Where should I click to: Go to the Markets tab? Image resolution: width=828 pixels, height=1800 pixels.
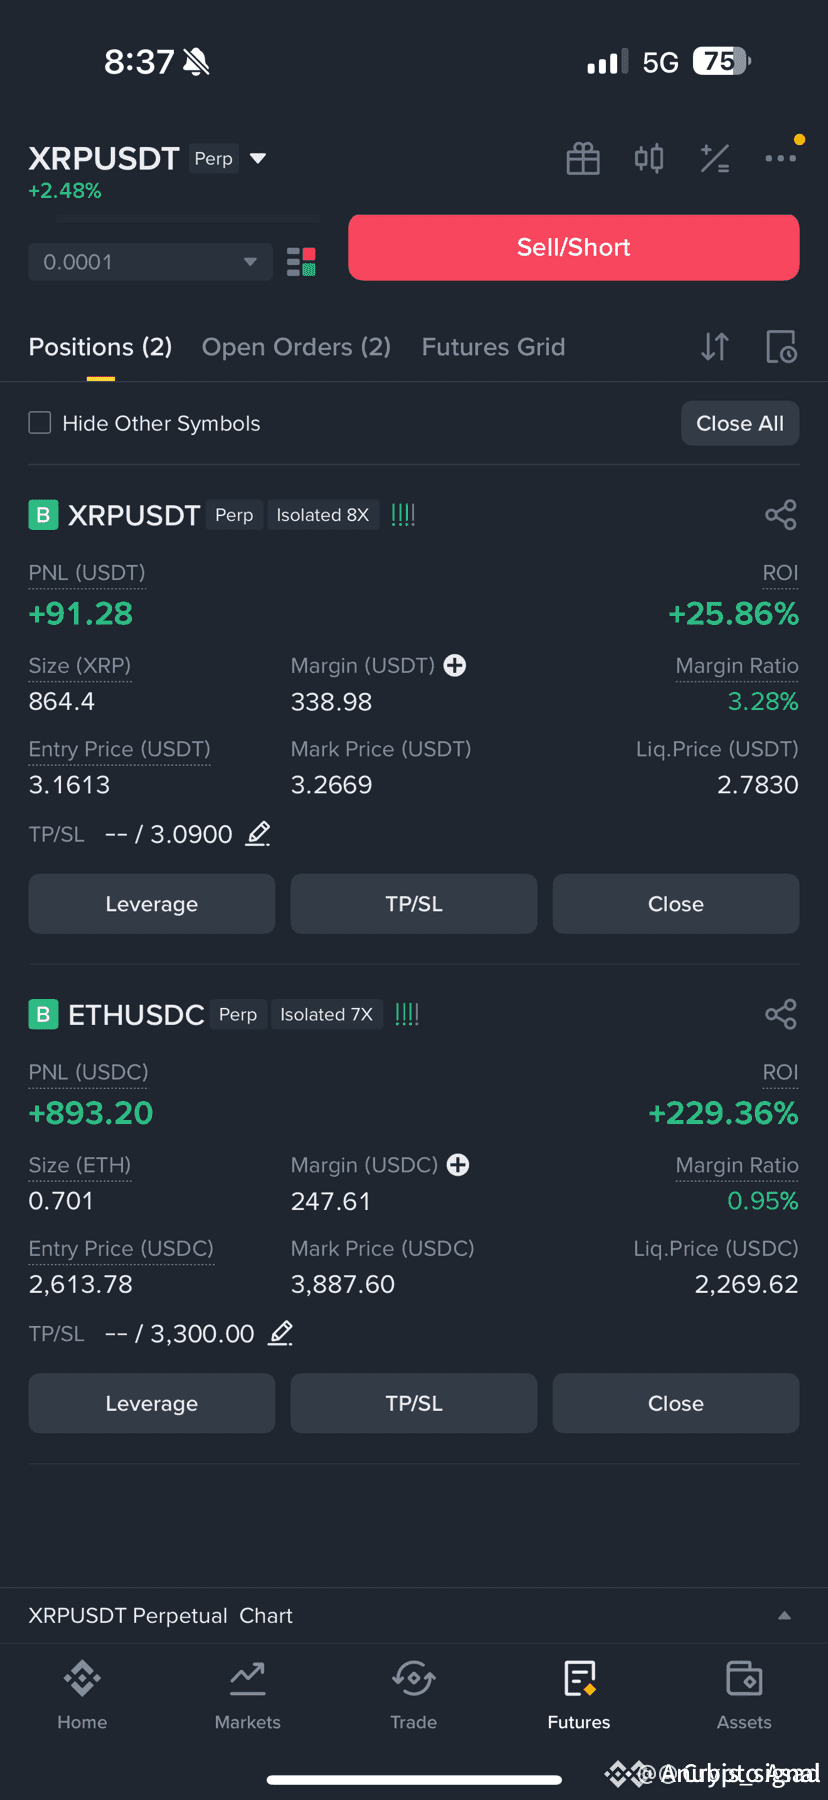248,1695
